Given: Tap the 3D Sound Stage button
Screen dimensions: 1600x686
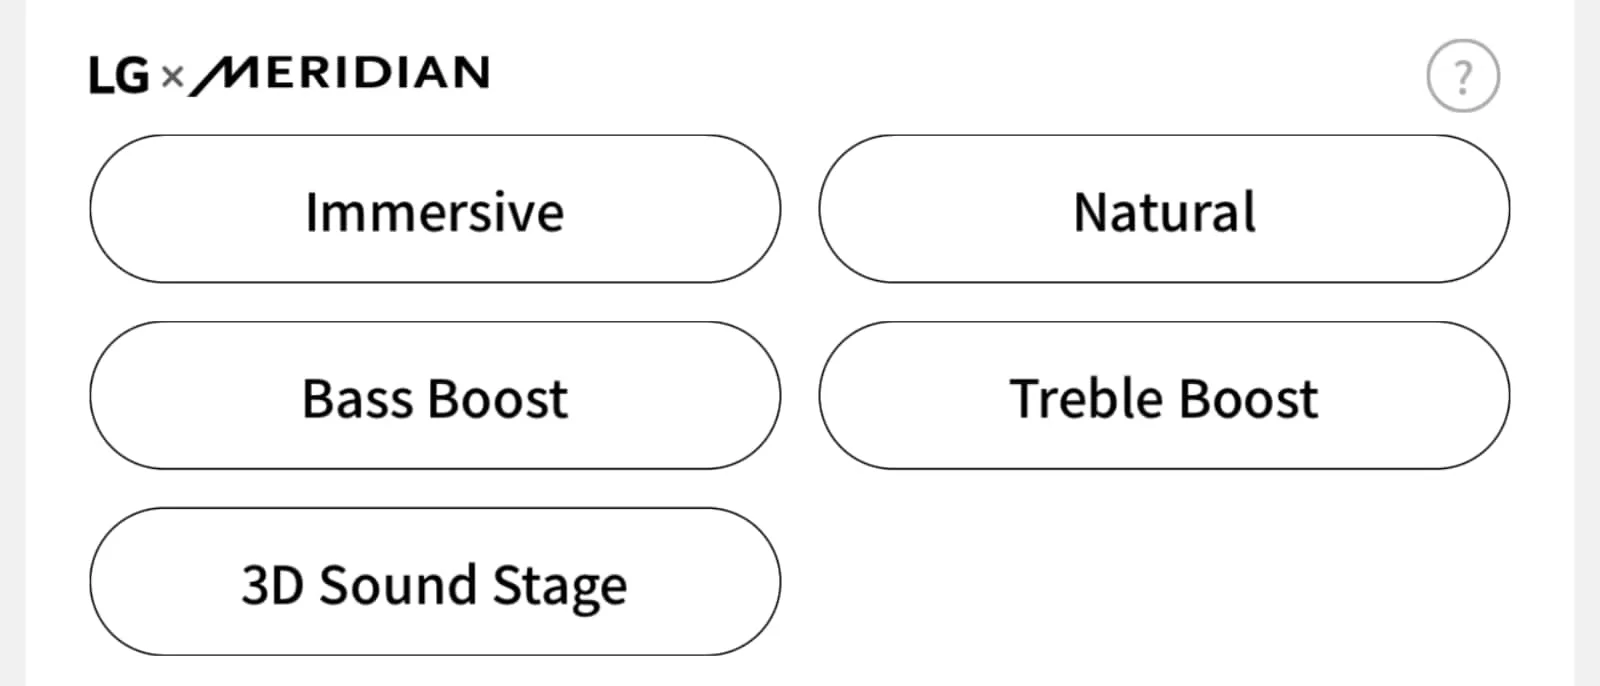Looking at the screenshot, I should pos(435,582).
